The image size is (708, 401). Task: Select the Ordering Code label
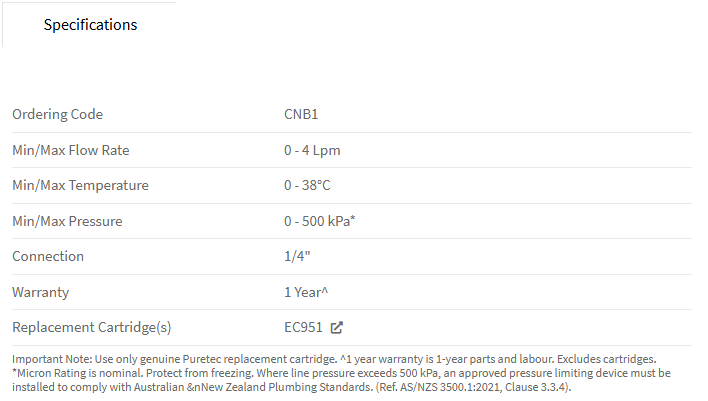tap(57, 114)
